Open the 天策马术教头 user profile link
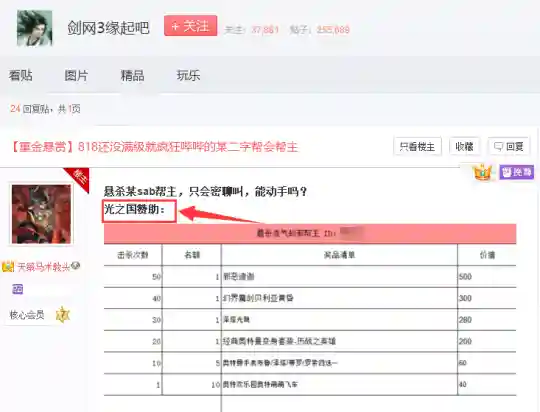The height and width of the screenshot is (412, 540). coord(44,267)
